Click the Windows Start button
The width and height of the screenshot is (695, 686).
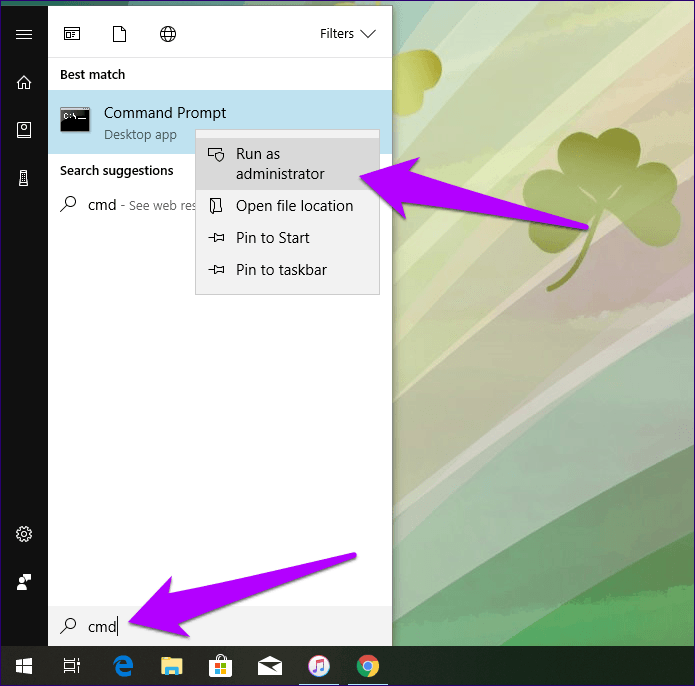tap(24, 666)
